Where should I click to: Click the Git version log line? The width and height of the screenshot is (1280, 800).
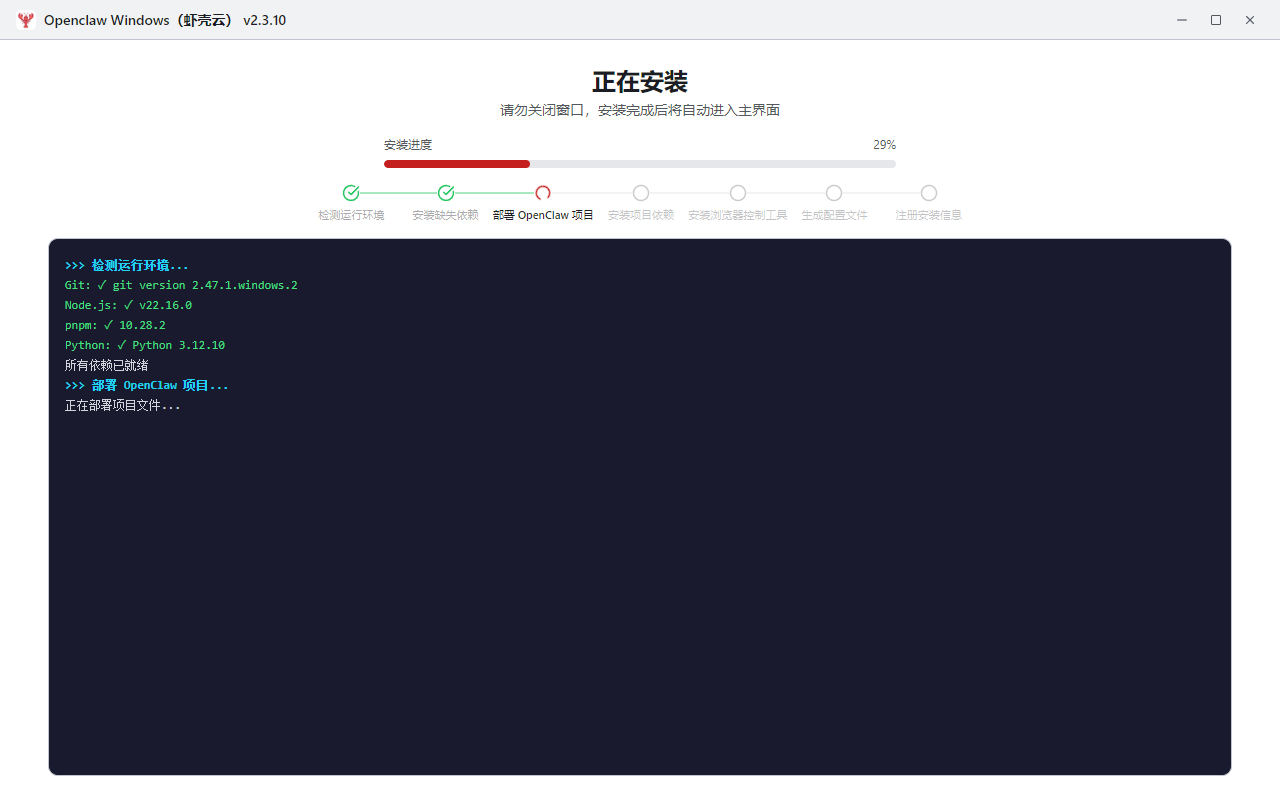click(181, 285)
